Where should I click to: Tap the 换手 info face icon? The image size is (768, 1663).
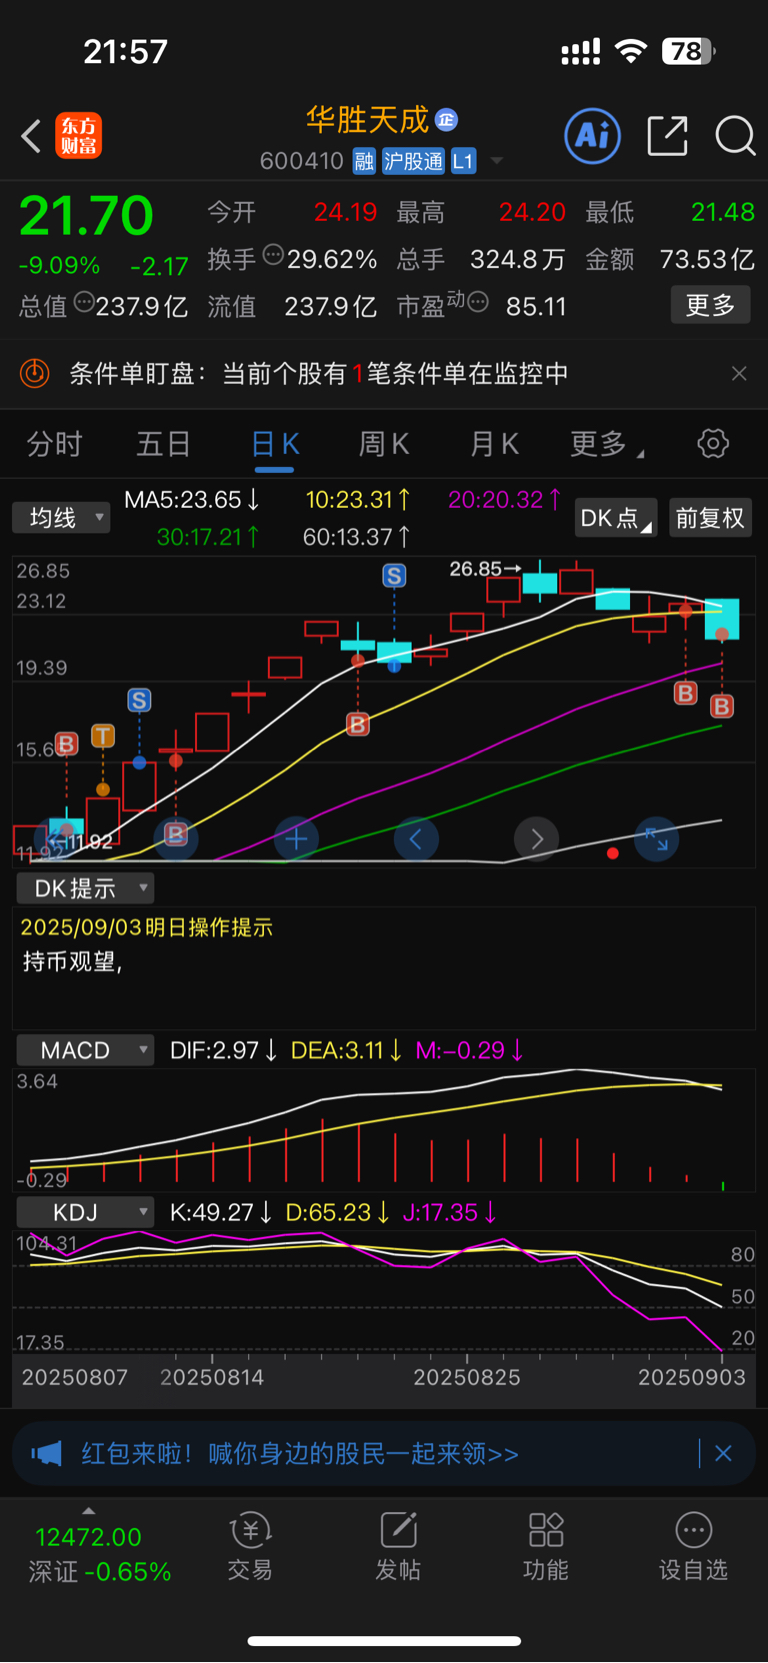[273, 255]
